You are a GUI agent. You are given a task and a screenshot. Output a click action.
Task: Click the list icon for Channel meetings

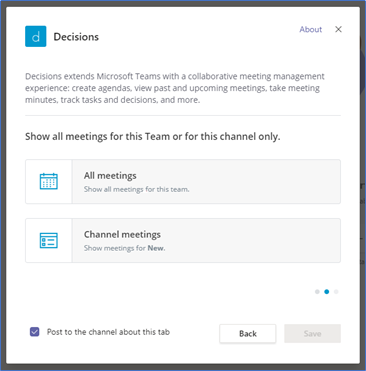click(49, 240)
